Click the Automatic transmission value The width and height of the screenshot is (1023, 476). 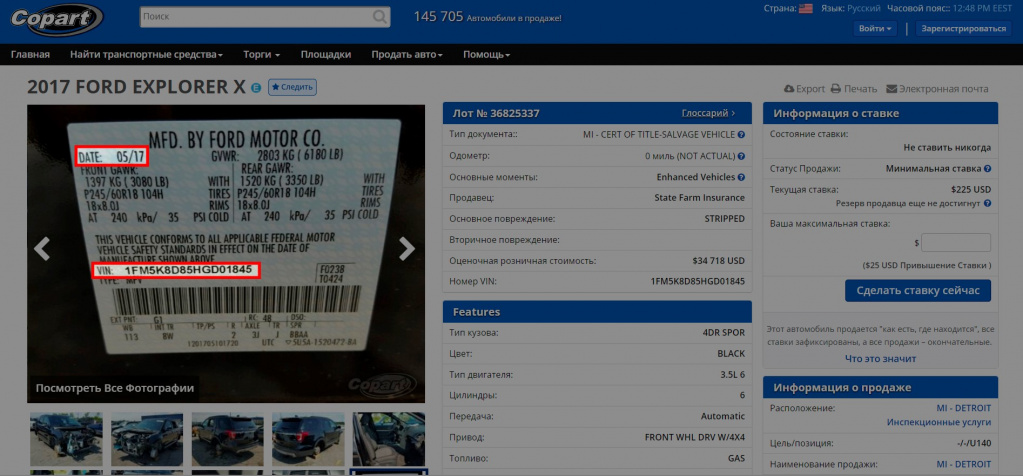pyautogui.click(x=723, y=416)
